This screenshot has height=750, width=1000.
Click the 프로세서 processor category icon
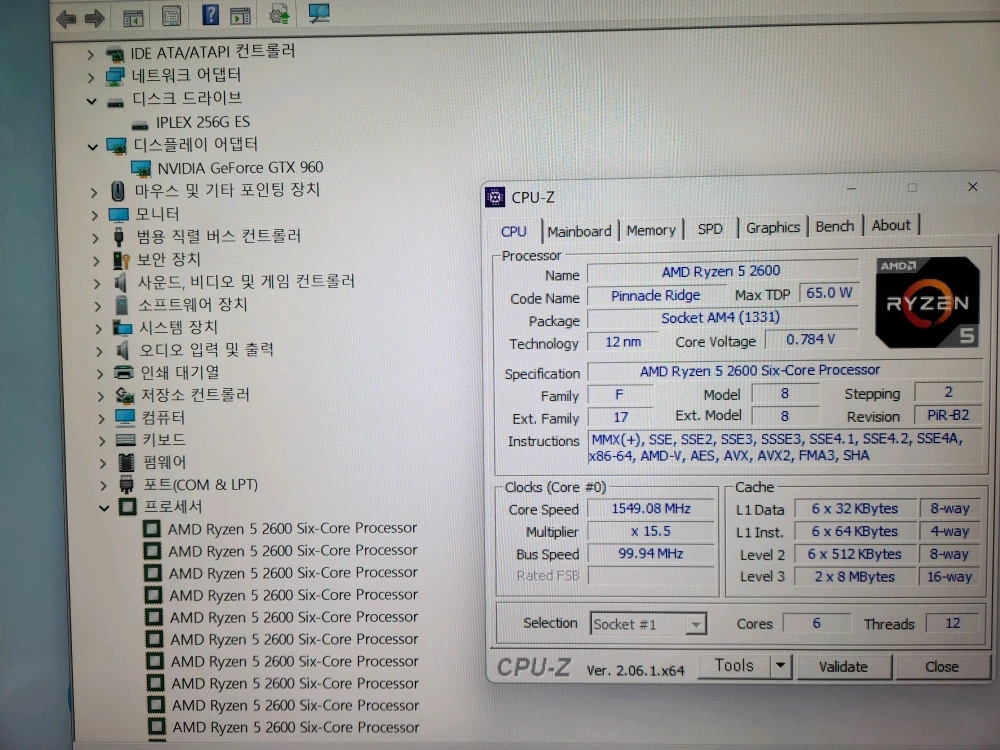click(x=128, y=507)
